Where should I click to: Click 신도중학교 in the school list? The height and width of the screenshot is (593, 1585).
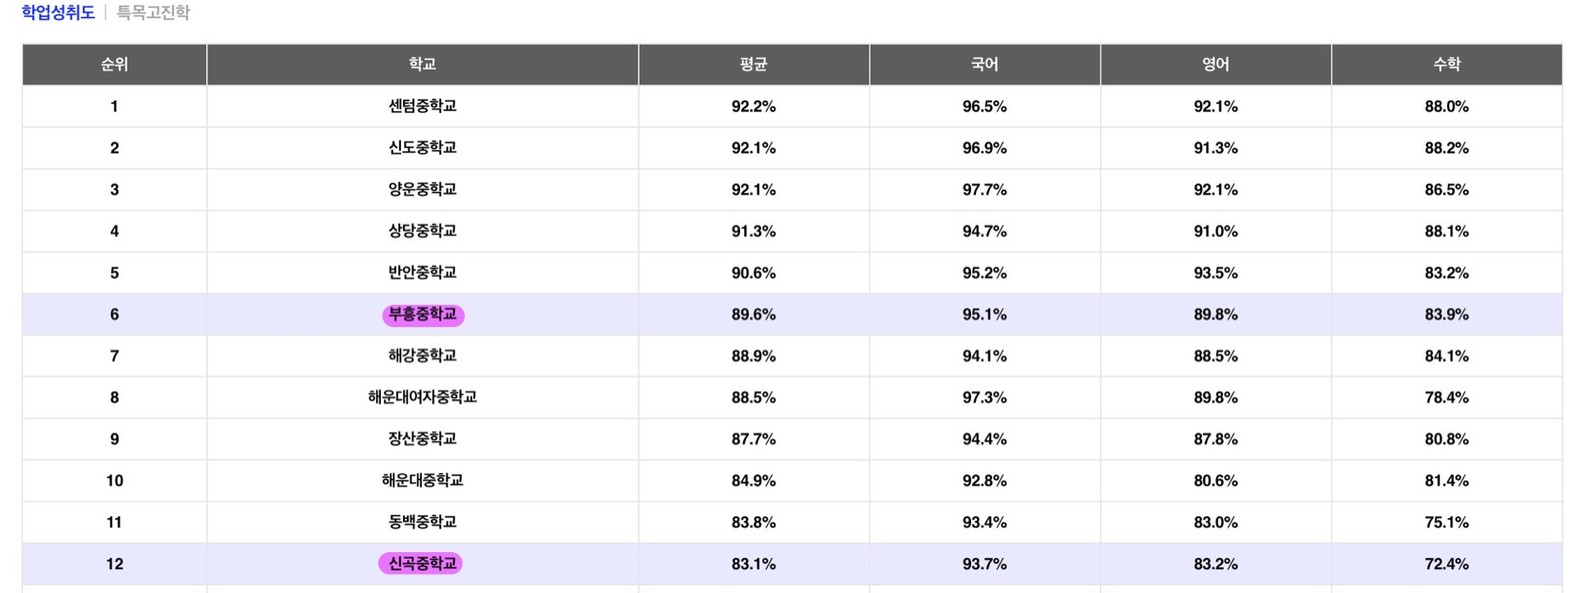[423, 148]
